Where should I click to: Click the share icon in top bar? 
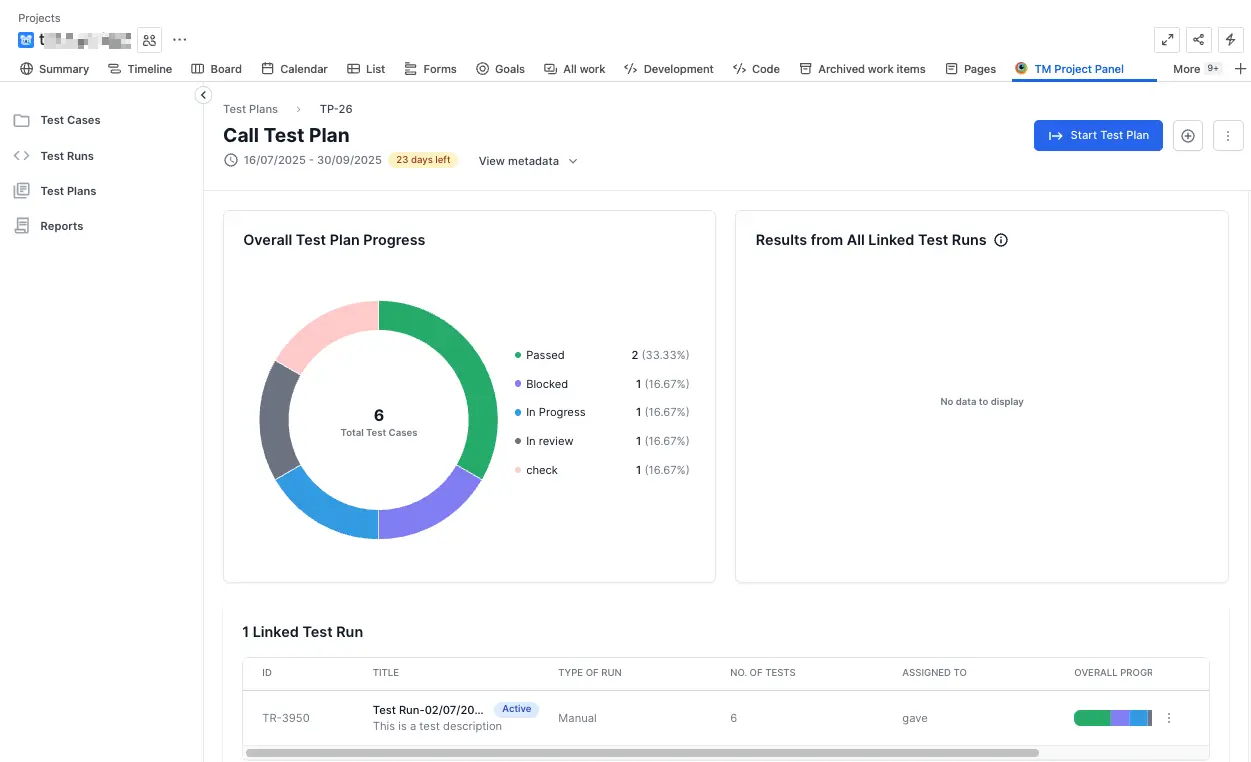tap(1198, 40)
